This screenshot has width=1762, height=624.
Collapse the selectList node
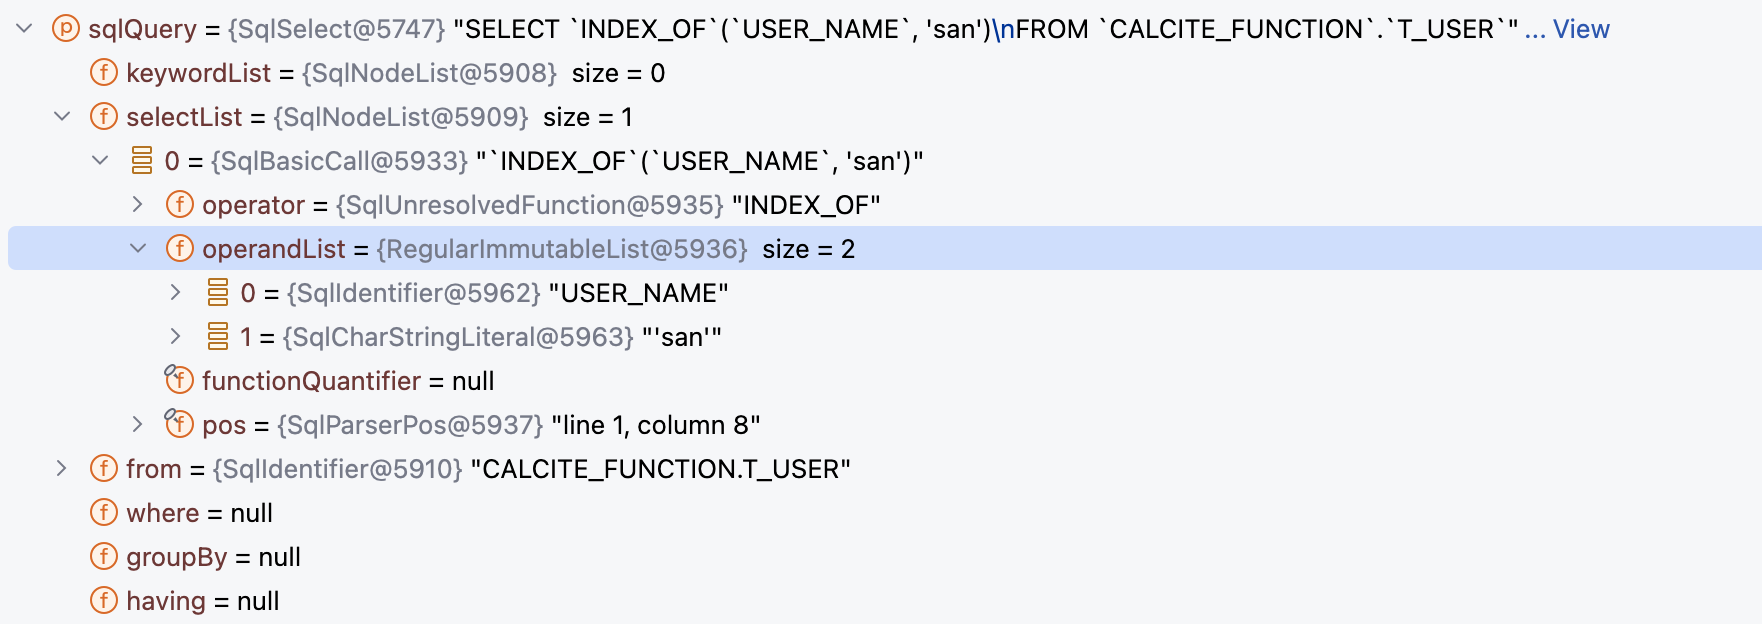(x=62, y=117)
